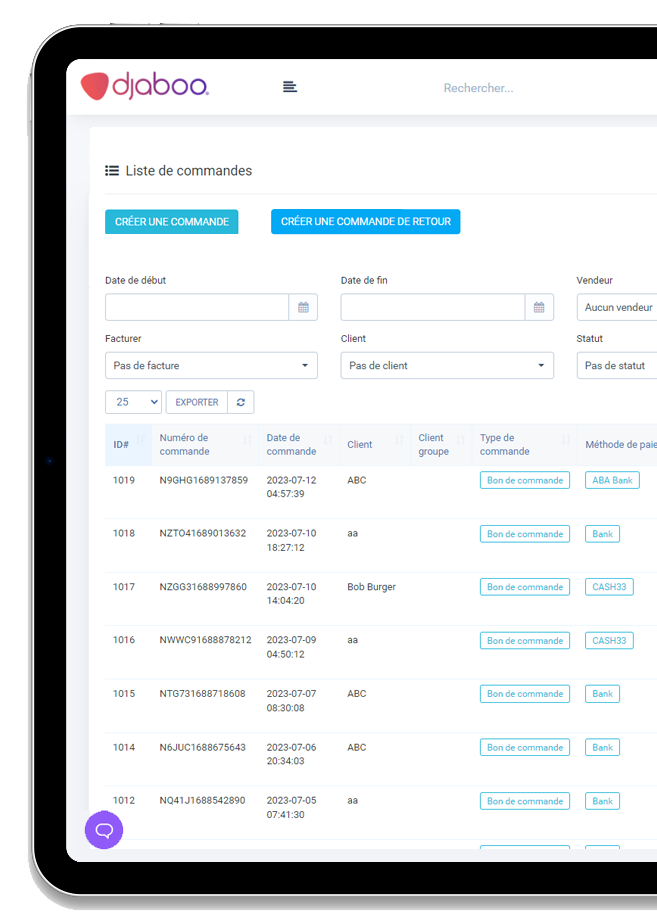657x920 pixels.
Task: Change the 25 rows-per-page selector
Action: [134, 402]
